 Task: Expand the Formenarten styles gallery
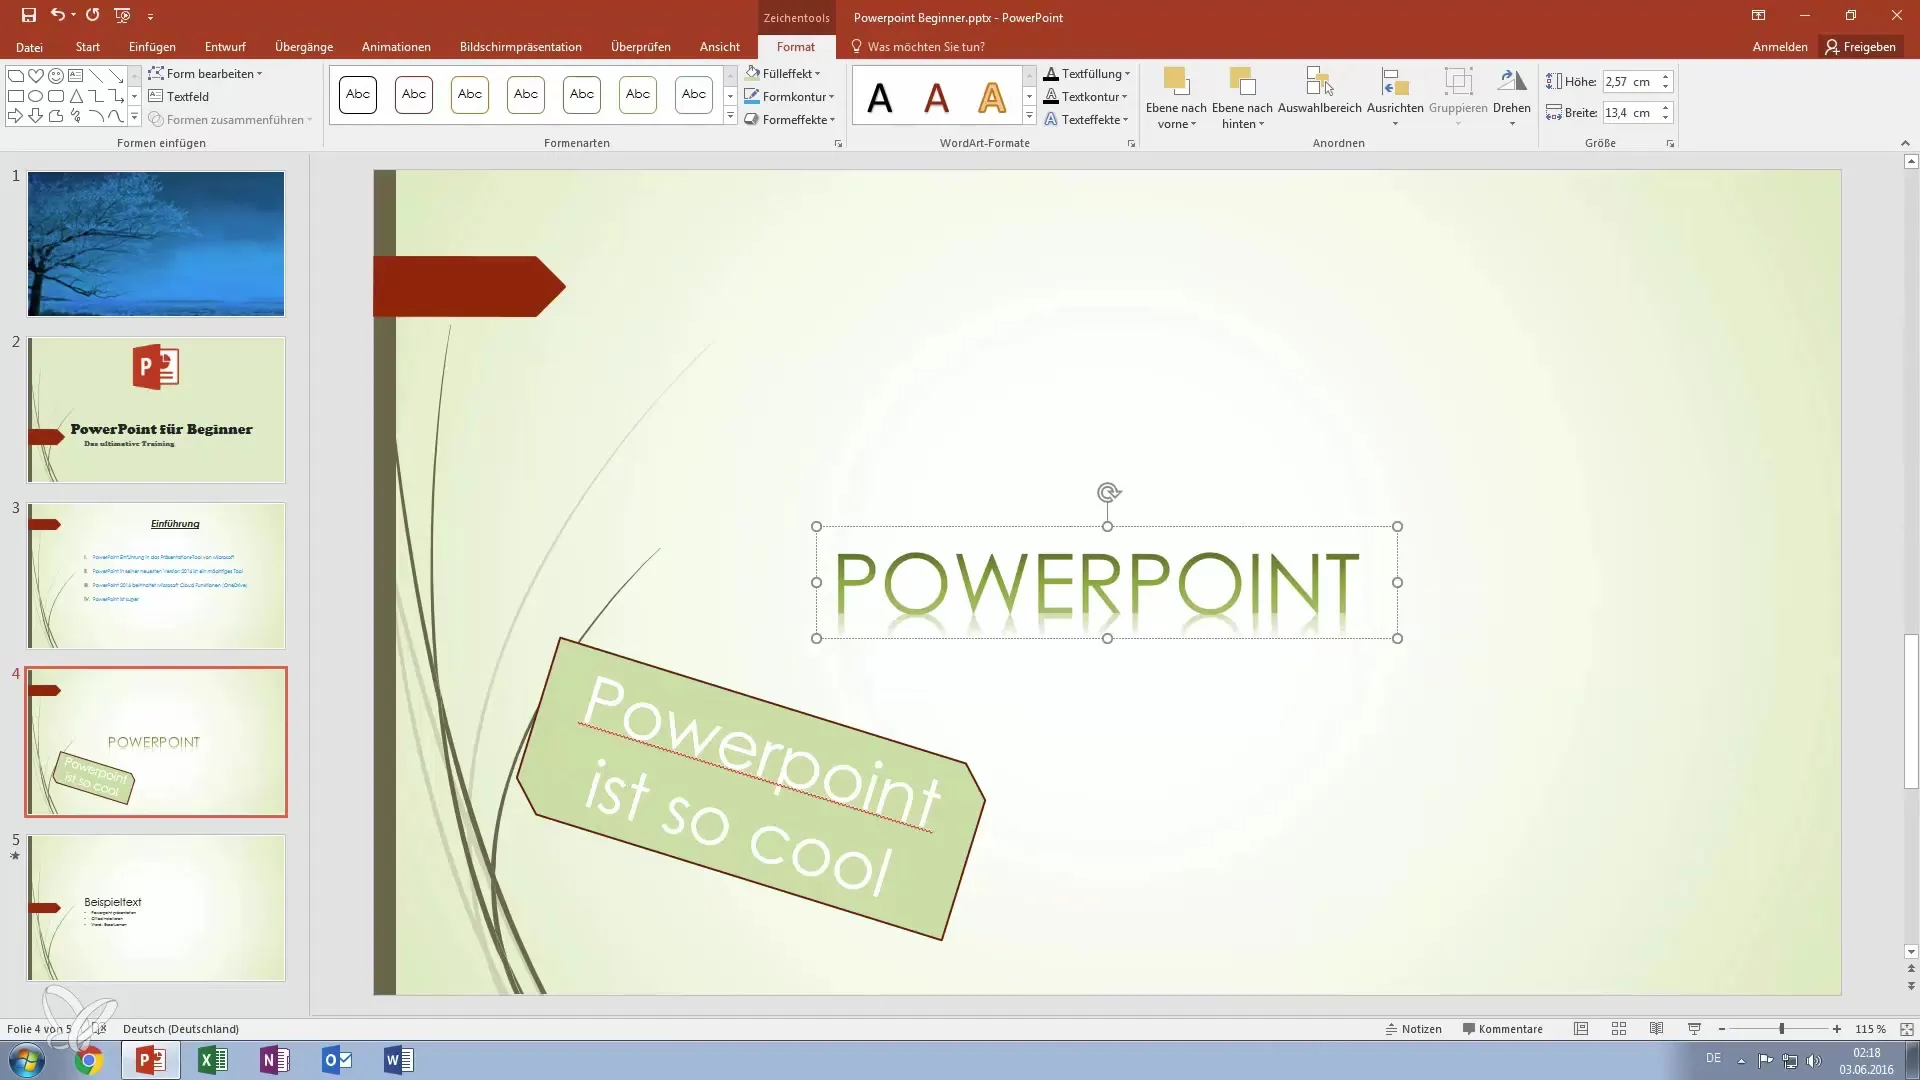click(x=730, y=116)
